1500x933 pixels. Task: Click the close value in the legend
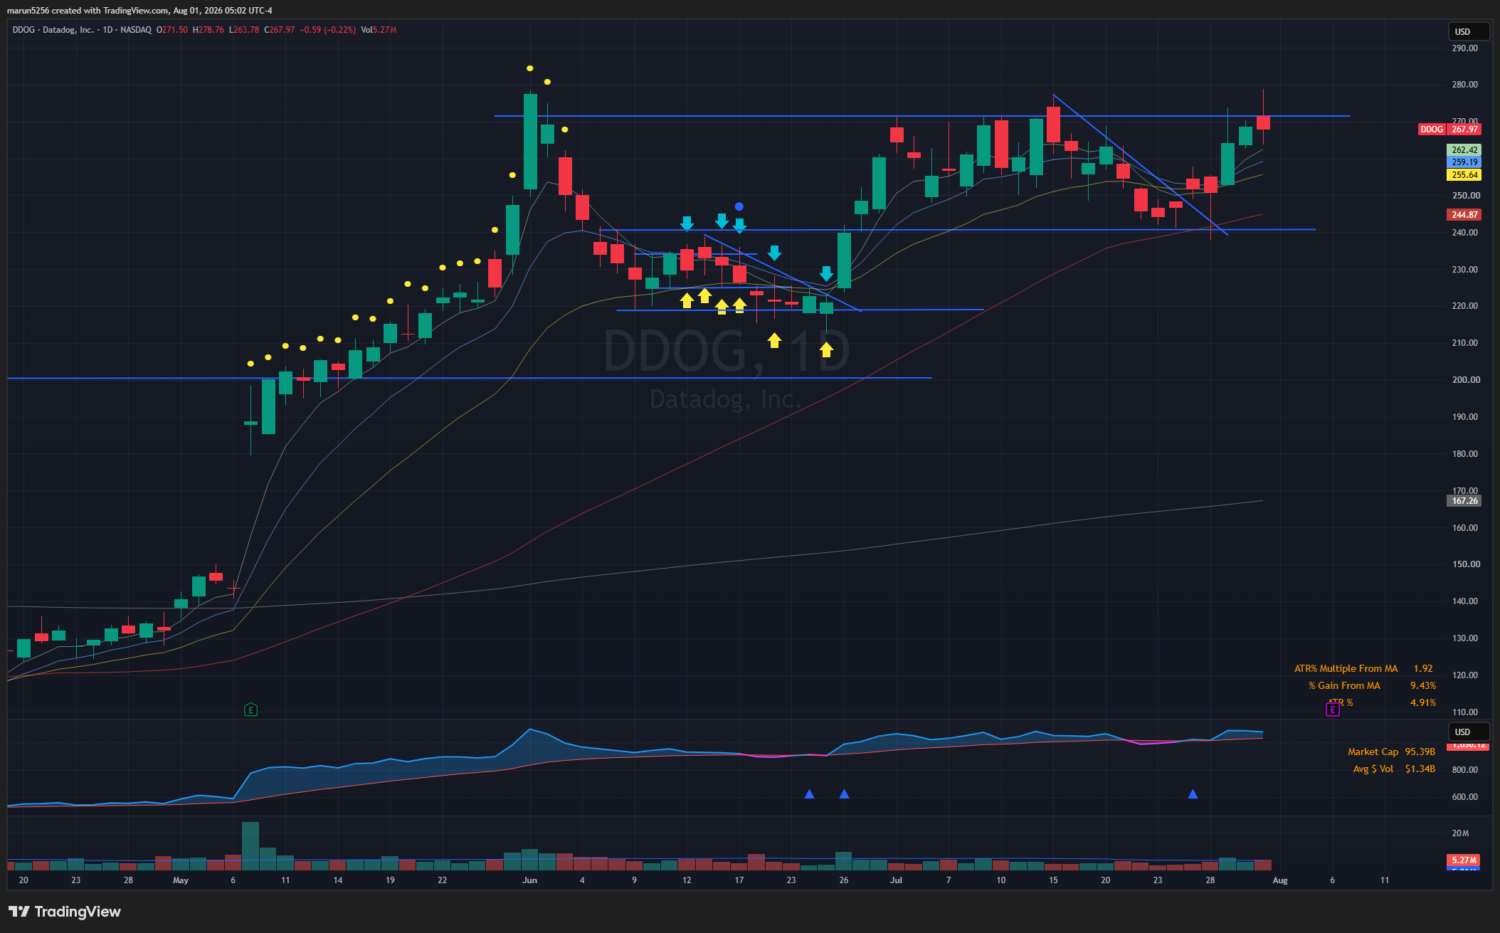280,30
